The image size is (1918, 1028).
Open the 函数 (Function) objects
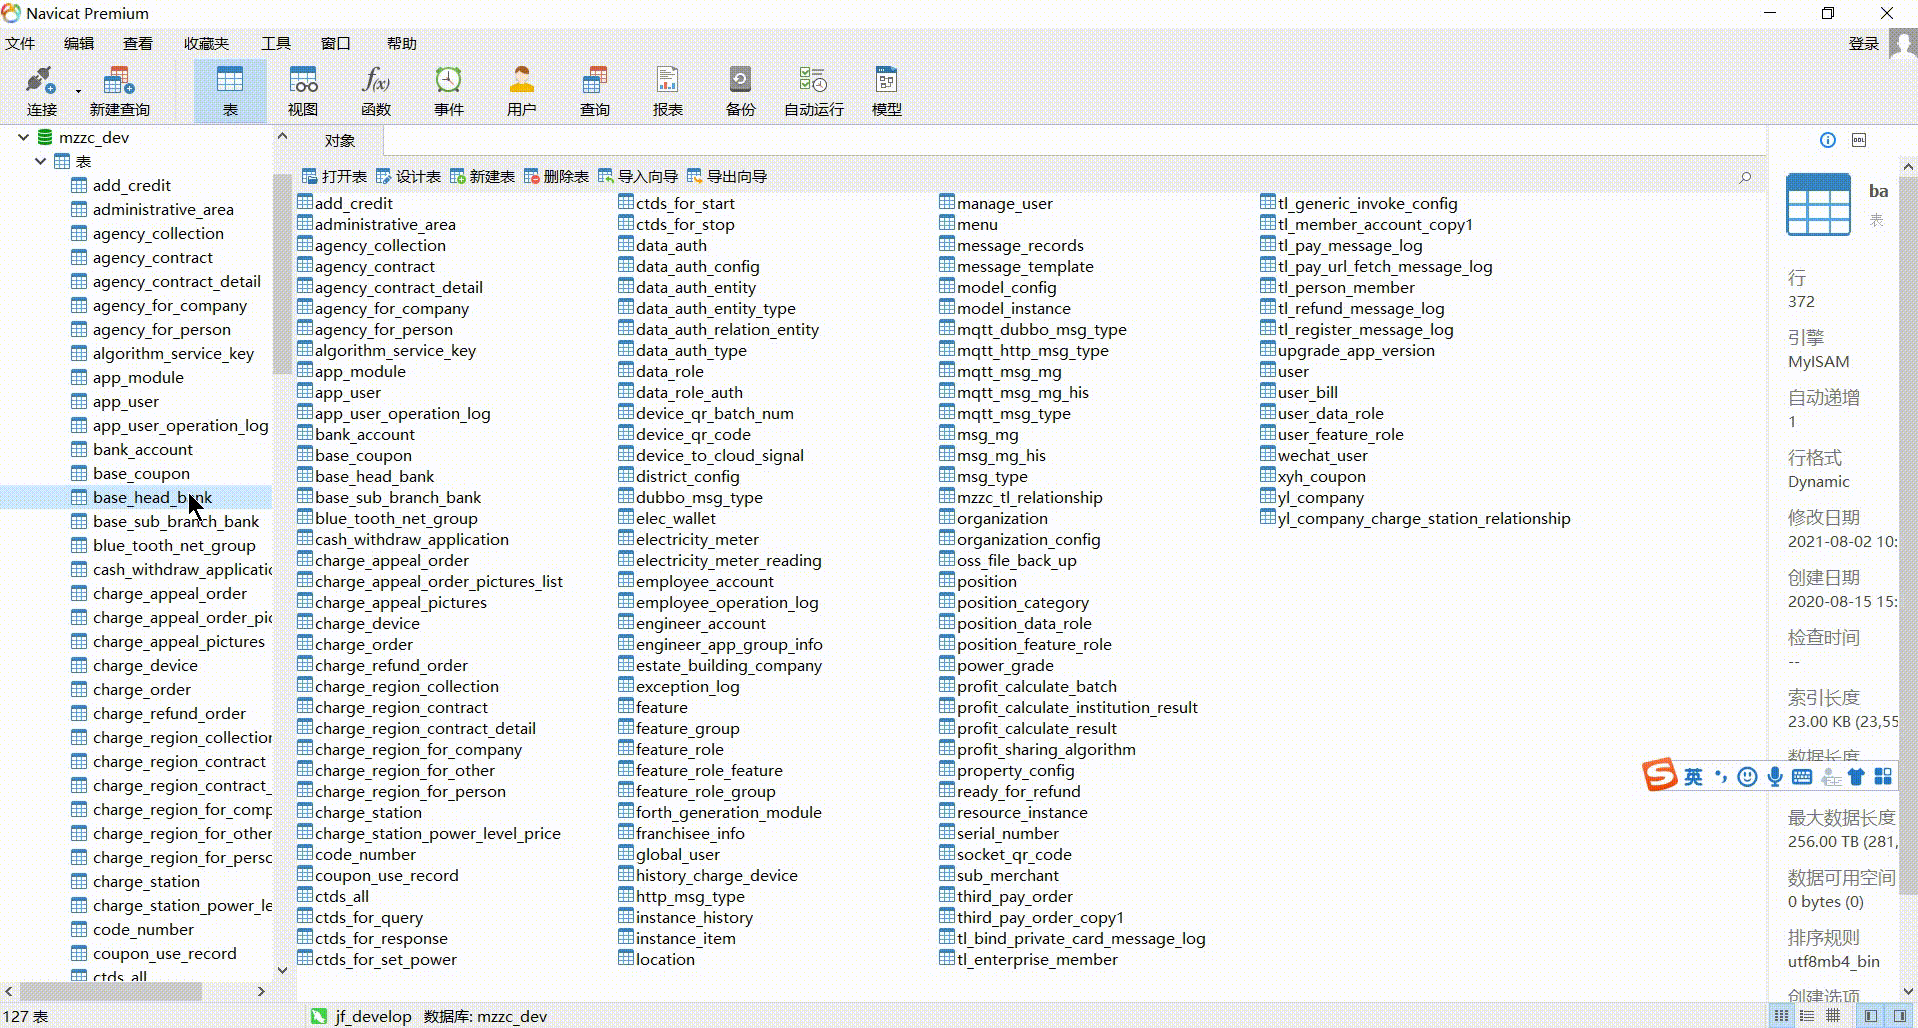coord(376,90)
